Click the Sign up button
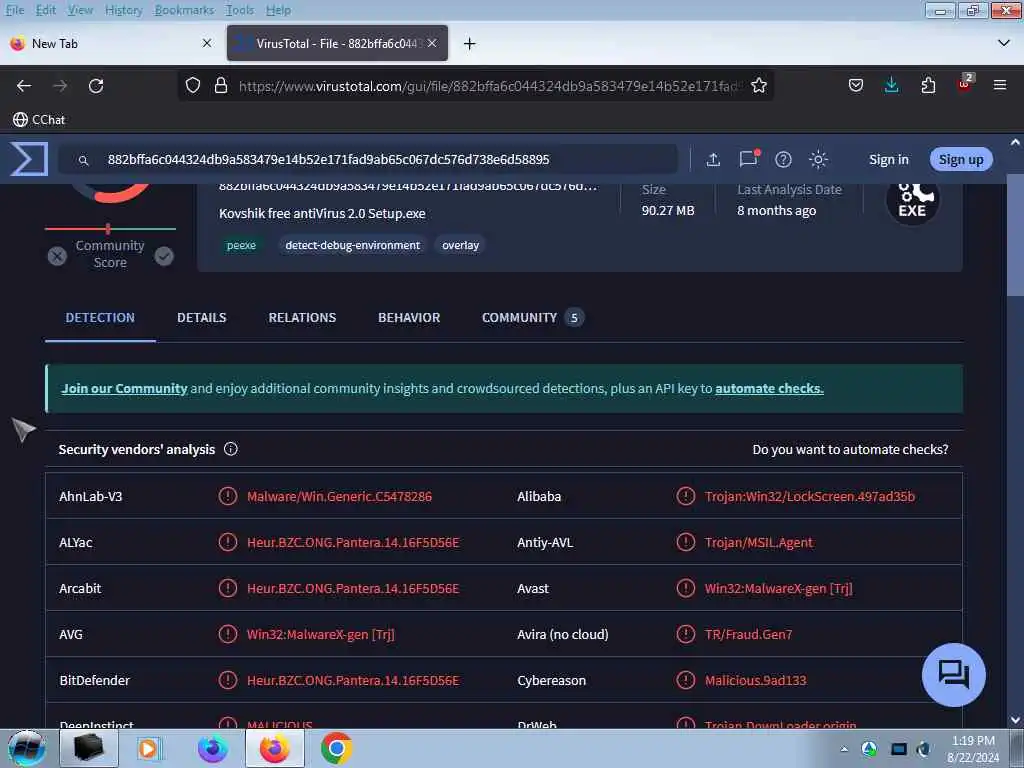1024x768 pixels. 961,159
